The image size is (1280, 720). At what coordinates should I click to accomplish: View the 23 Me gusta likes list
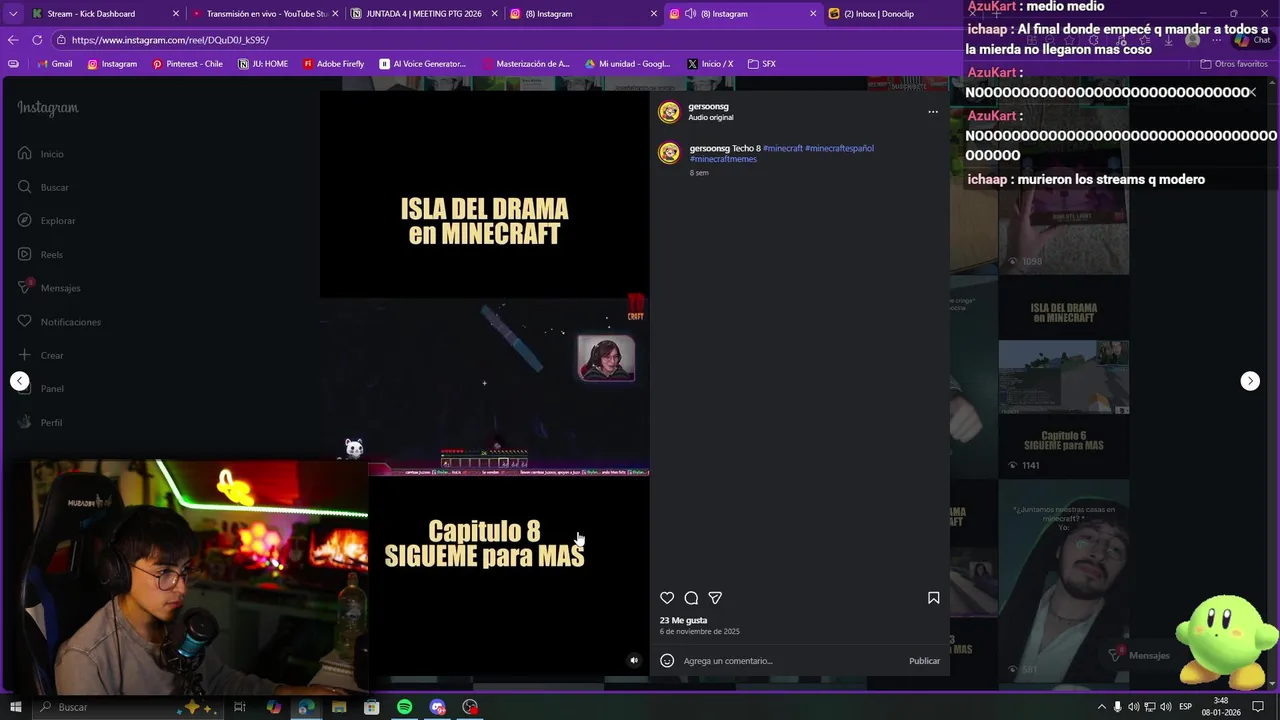(683, 620)
